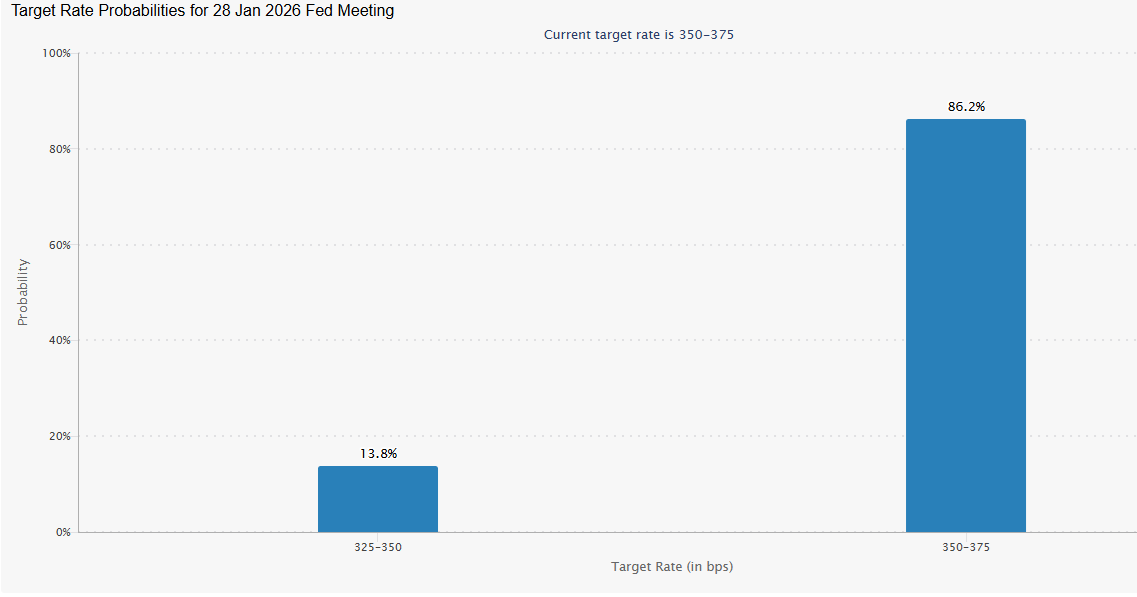Viewport: 1137px width, 597px height.
Task: Click the 40% y-axis tick label
Action: click(59, 340)
